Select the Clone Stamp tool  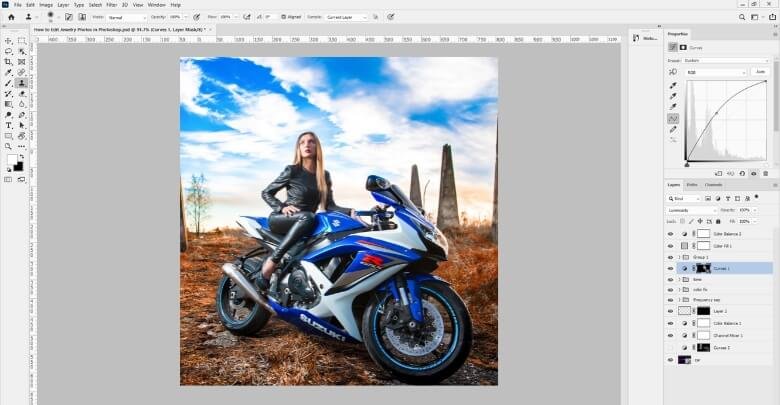[22, 83]
